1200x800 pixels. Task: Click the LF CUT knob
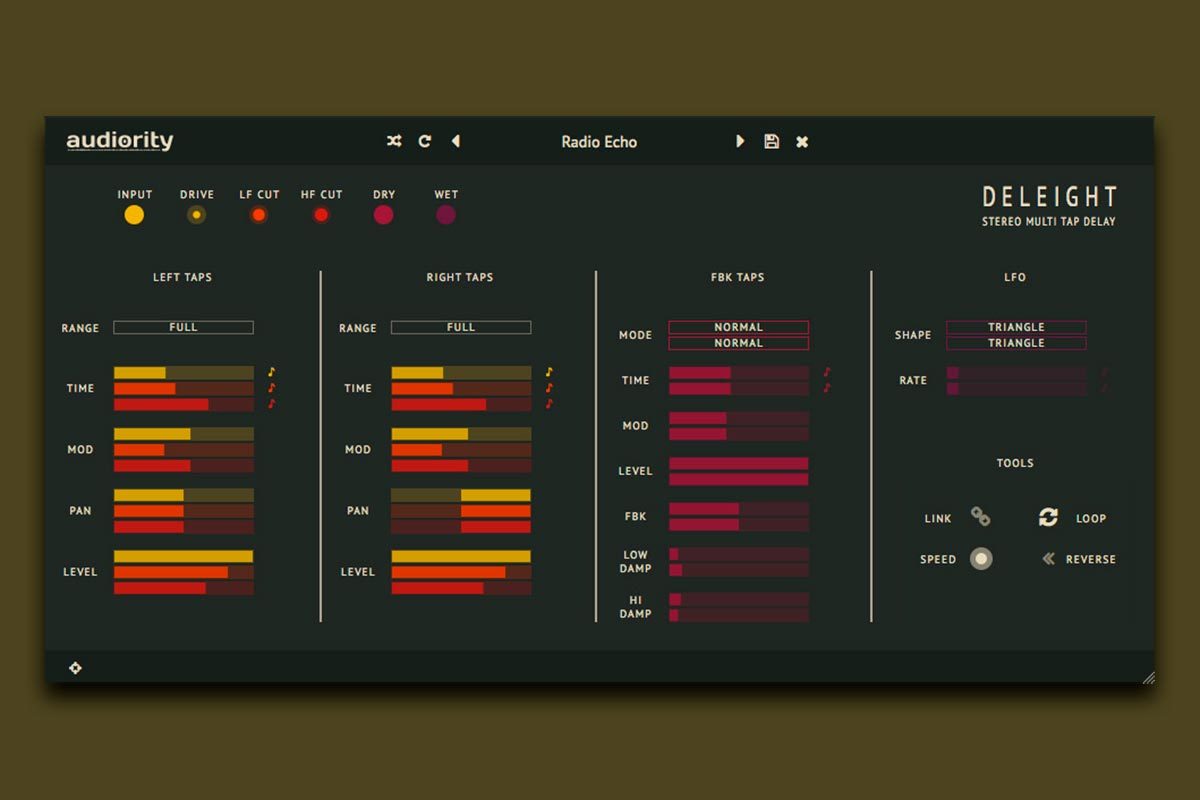coord(259,215)
